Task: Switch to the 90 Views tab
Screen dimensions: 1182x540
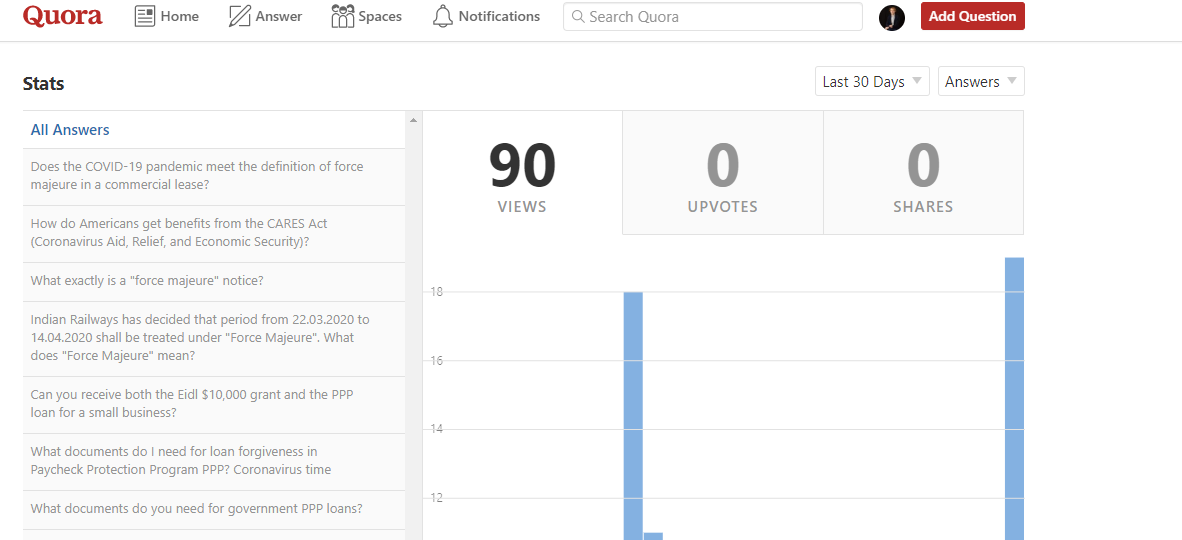Action: [522, 173]
